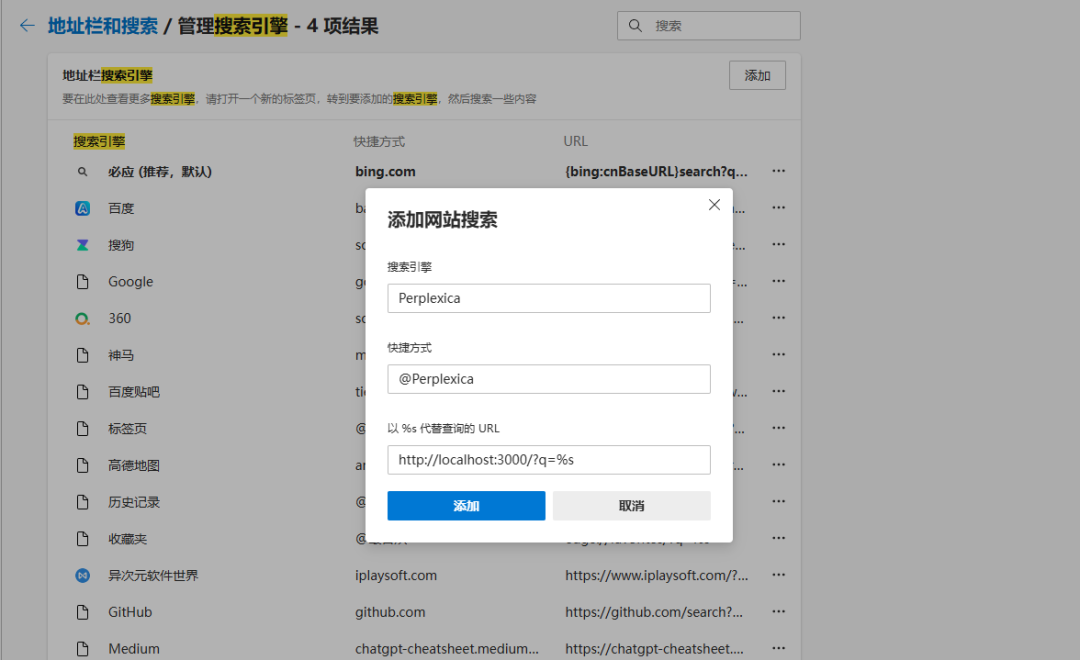Click the 快捷方式 column header

click(379, 141)
